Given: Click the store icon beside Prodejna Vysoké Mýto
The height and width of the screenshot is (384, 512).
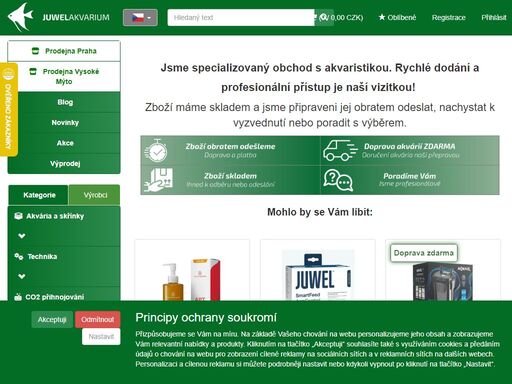Looking at the screenshot, I should pos(33,71).
